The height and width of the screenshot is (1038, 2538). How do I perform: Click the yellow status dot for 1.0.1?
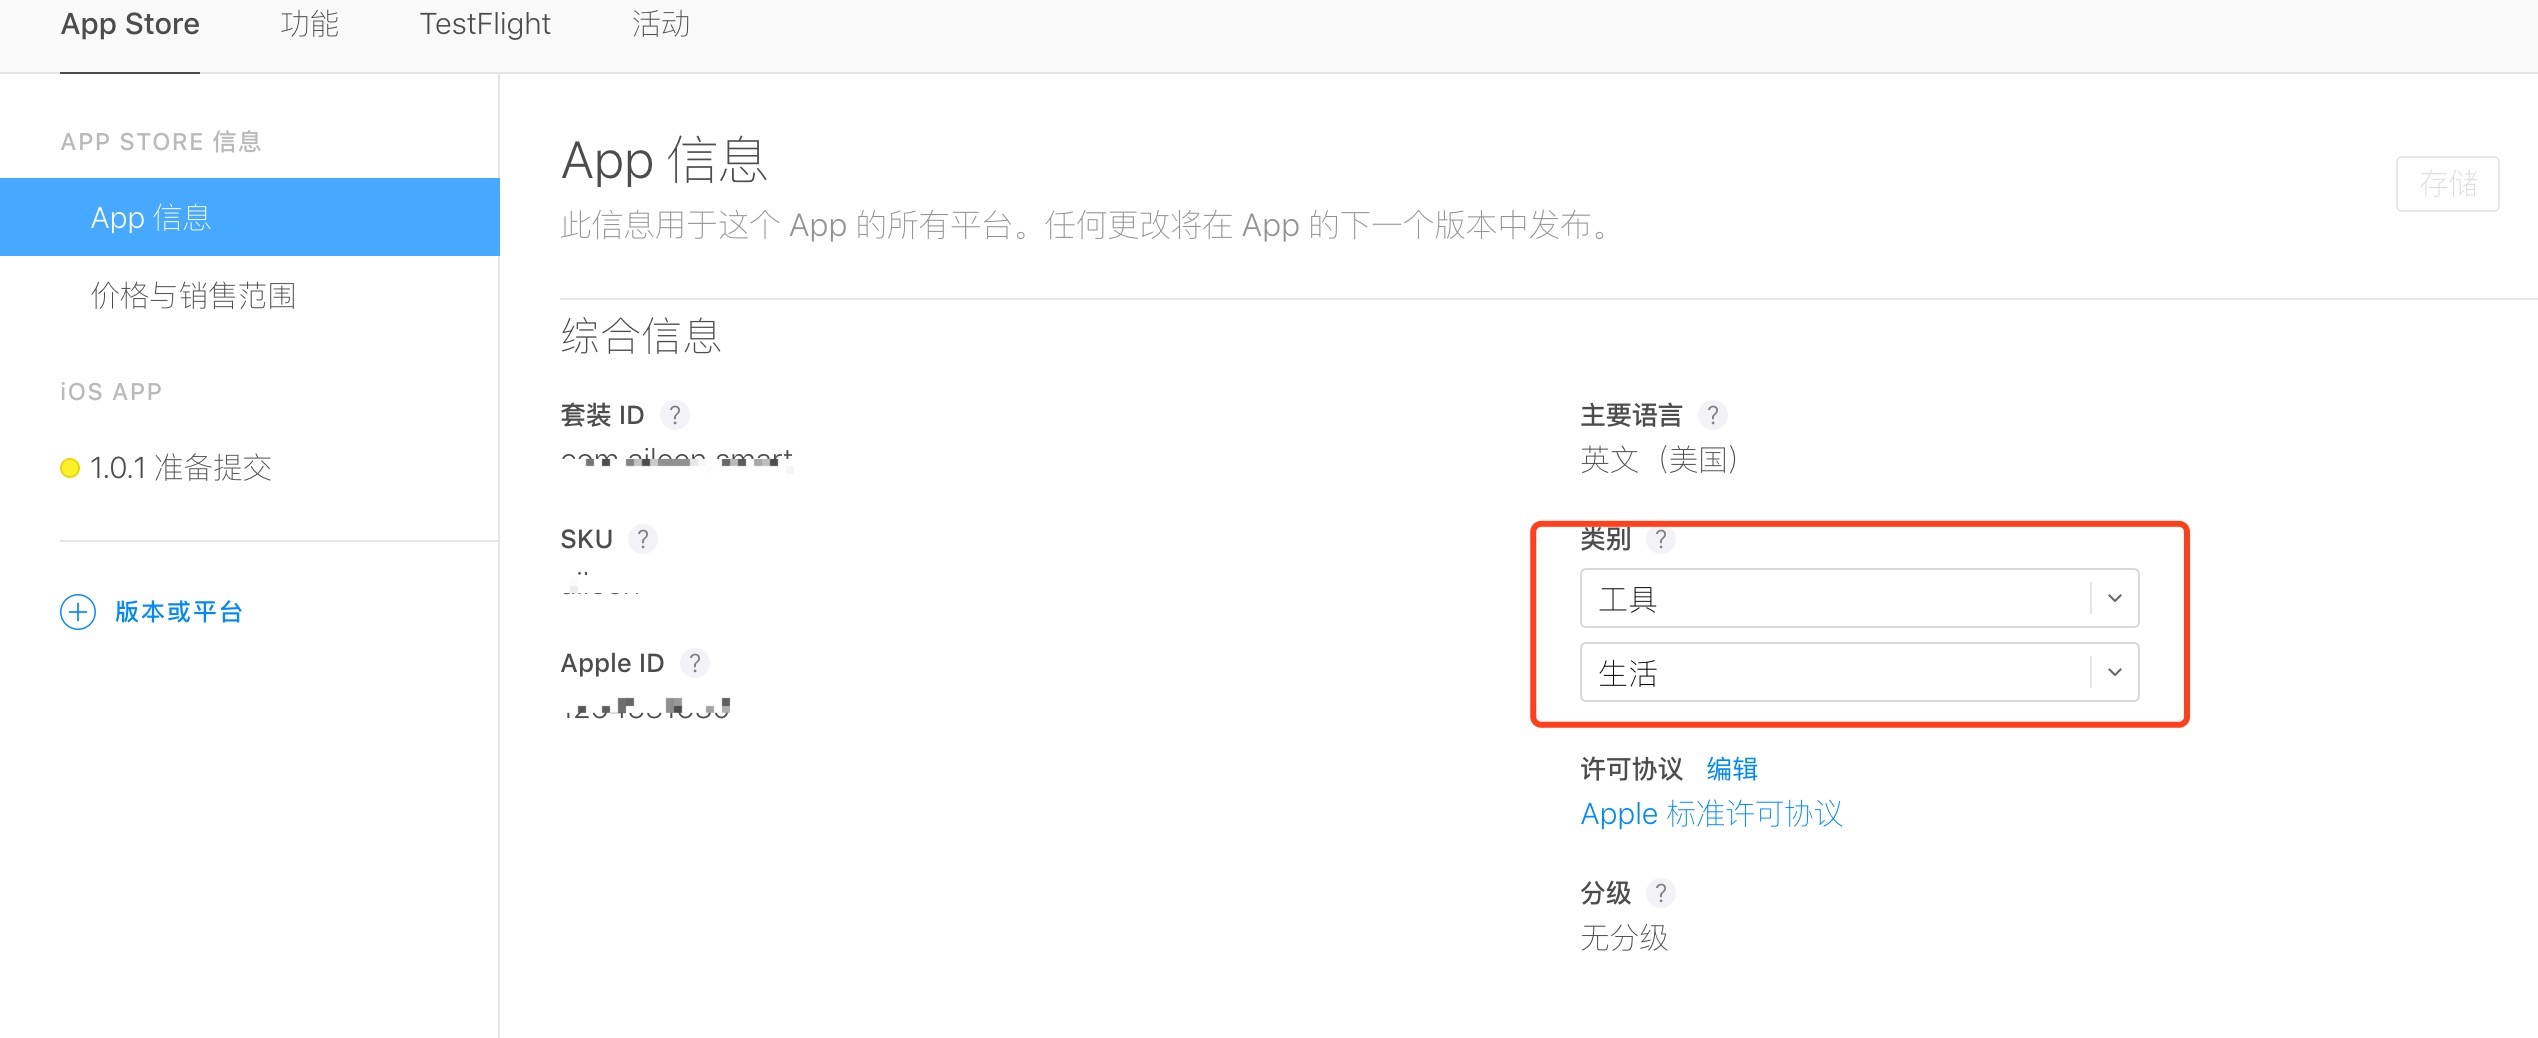[70, 468]
